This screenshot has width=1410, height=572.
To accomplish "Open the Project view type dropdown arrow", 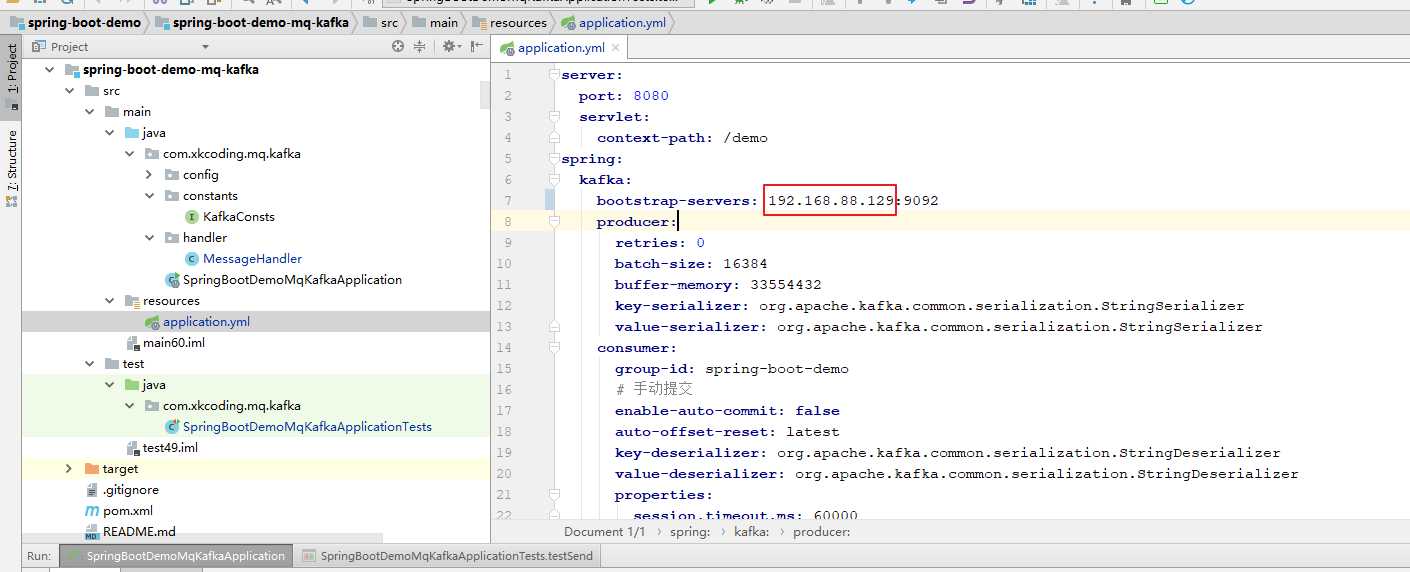I will (205, 47).
